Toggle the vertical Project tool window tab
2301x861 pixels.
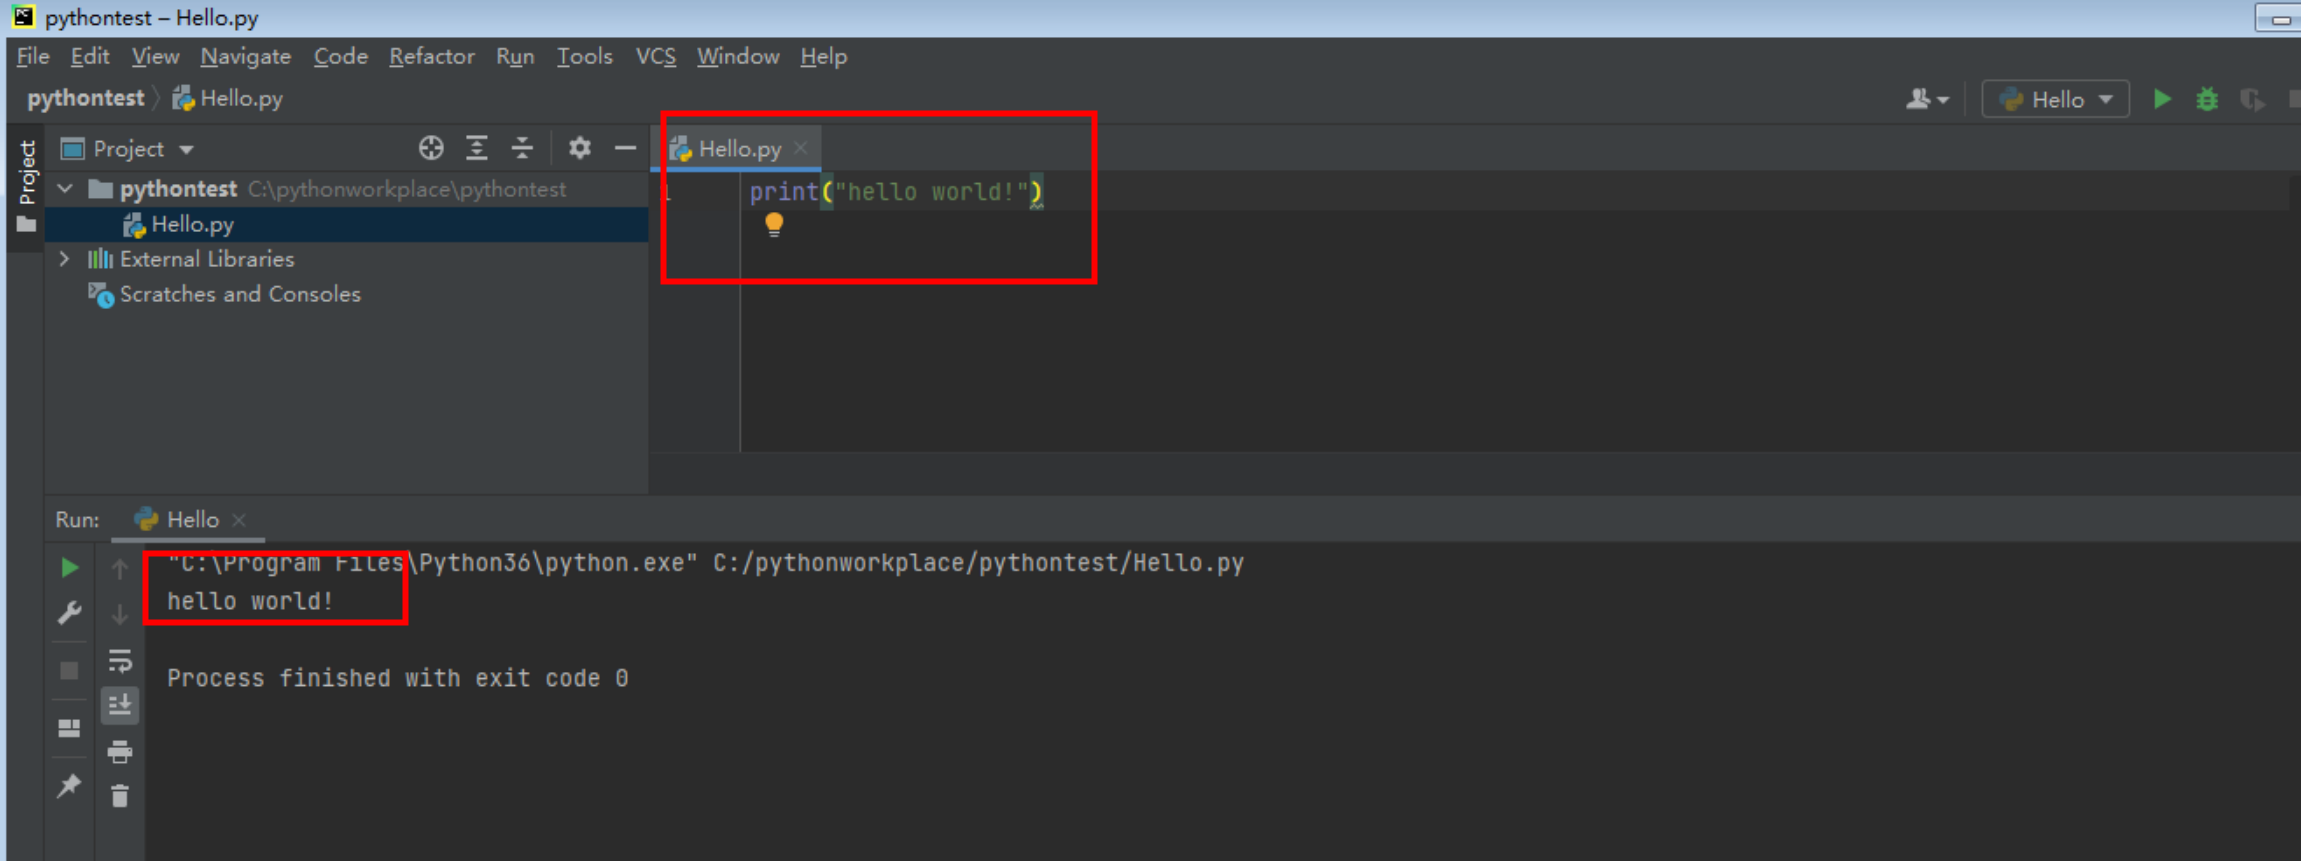(x=27, y=172)
